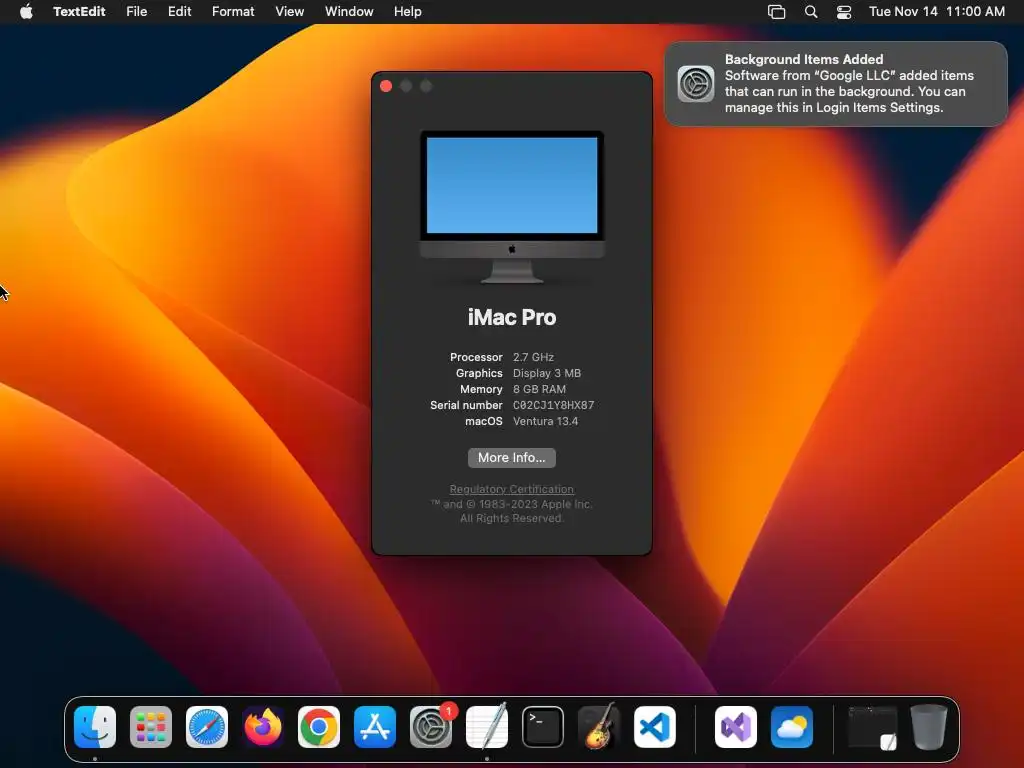The width and height of the screenshot is (1024, 768).
Task: Click the Ventura 13.4 macOS version
Action: [545, 421]
